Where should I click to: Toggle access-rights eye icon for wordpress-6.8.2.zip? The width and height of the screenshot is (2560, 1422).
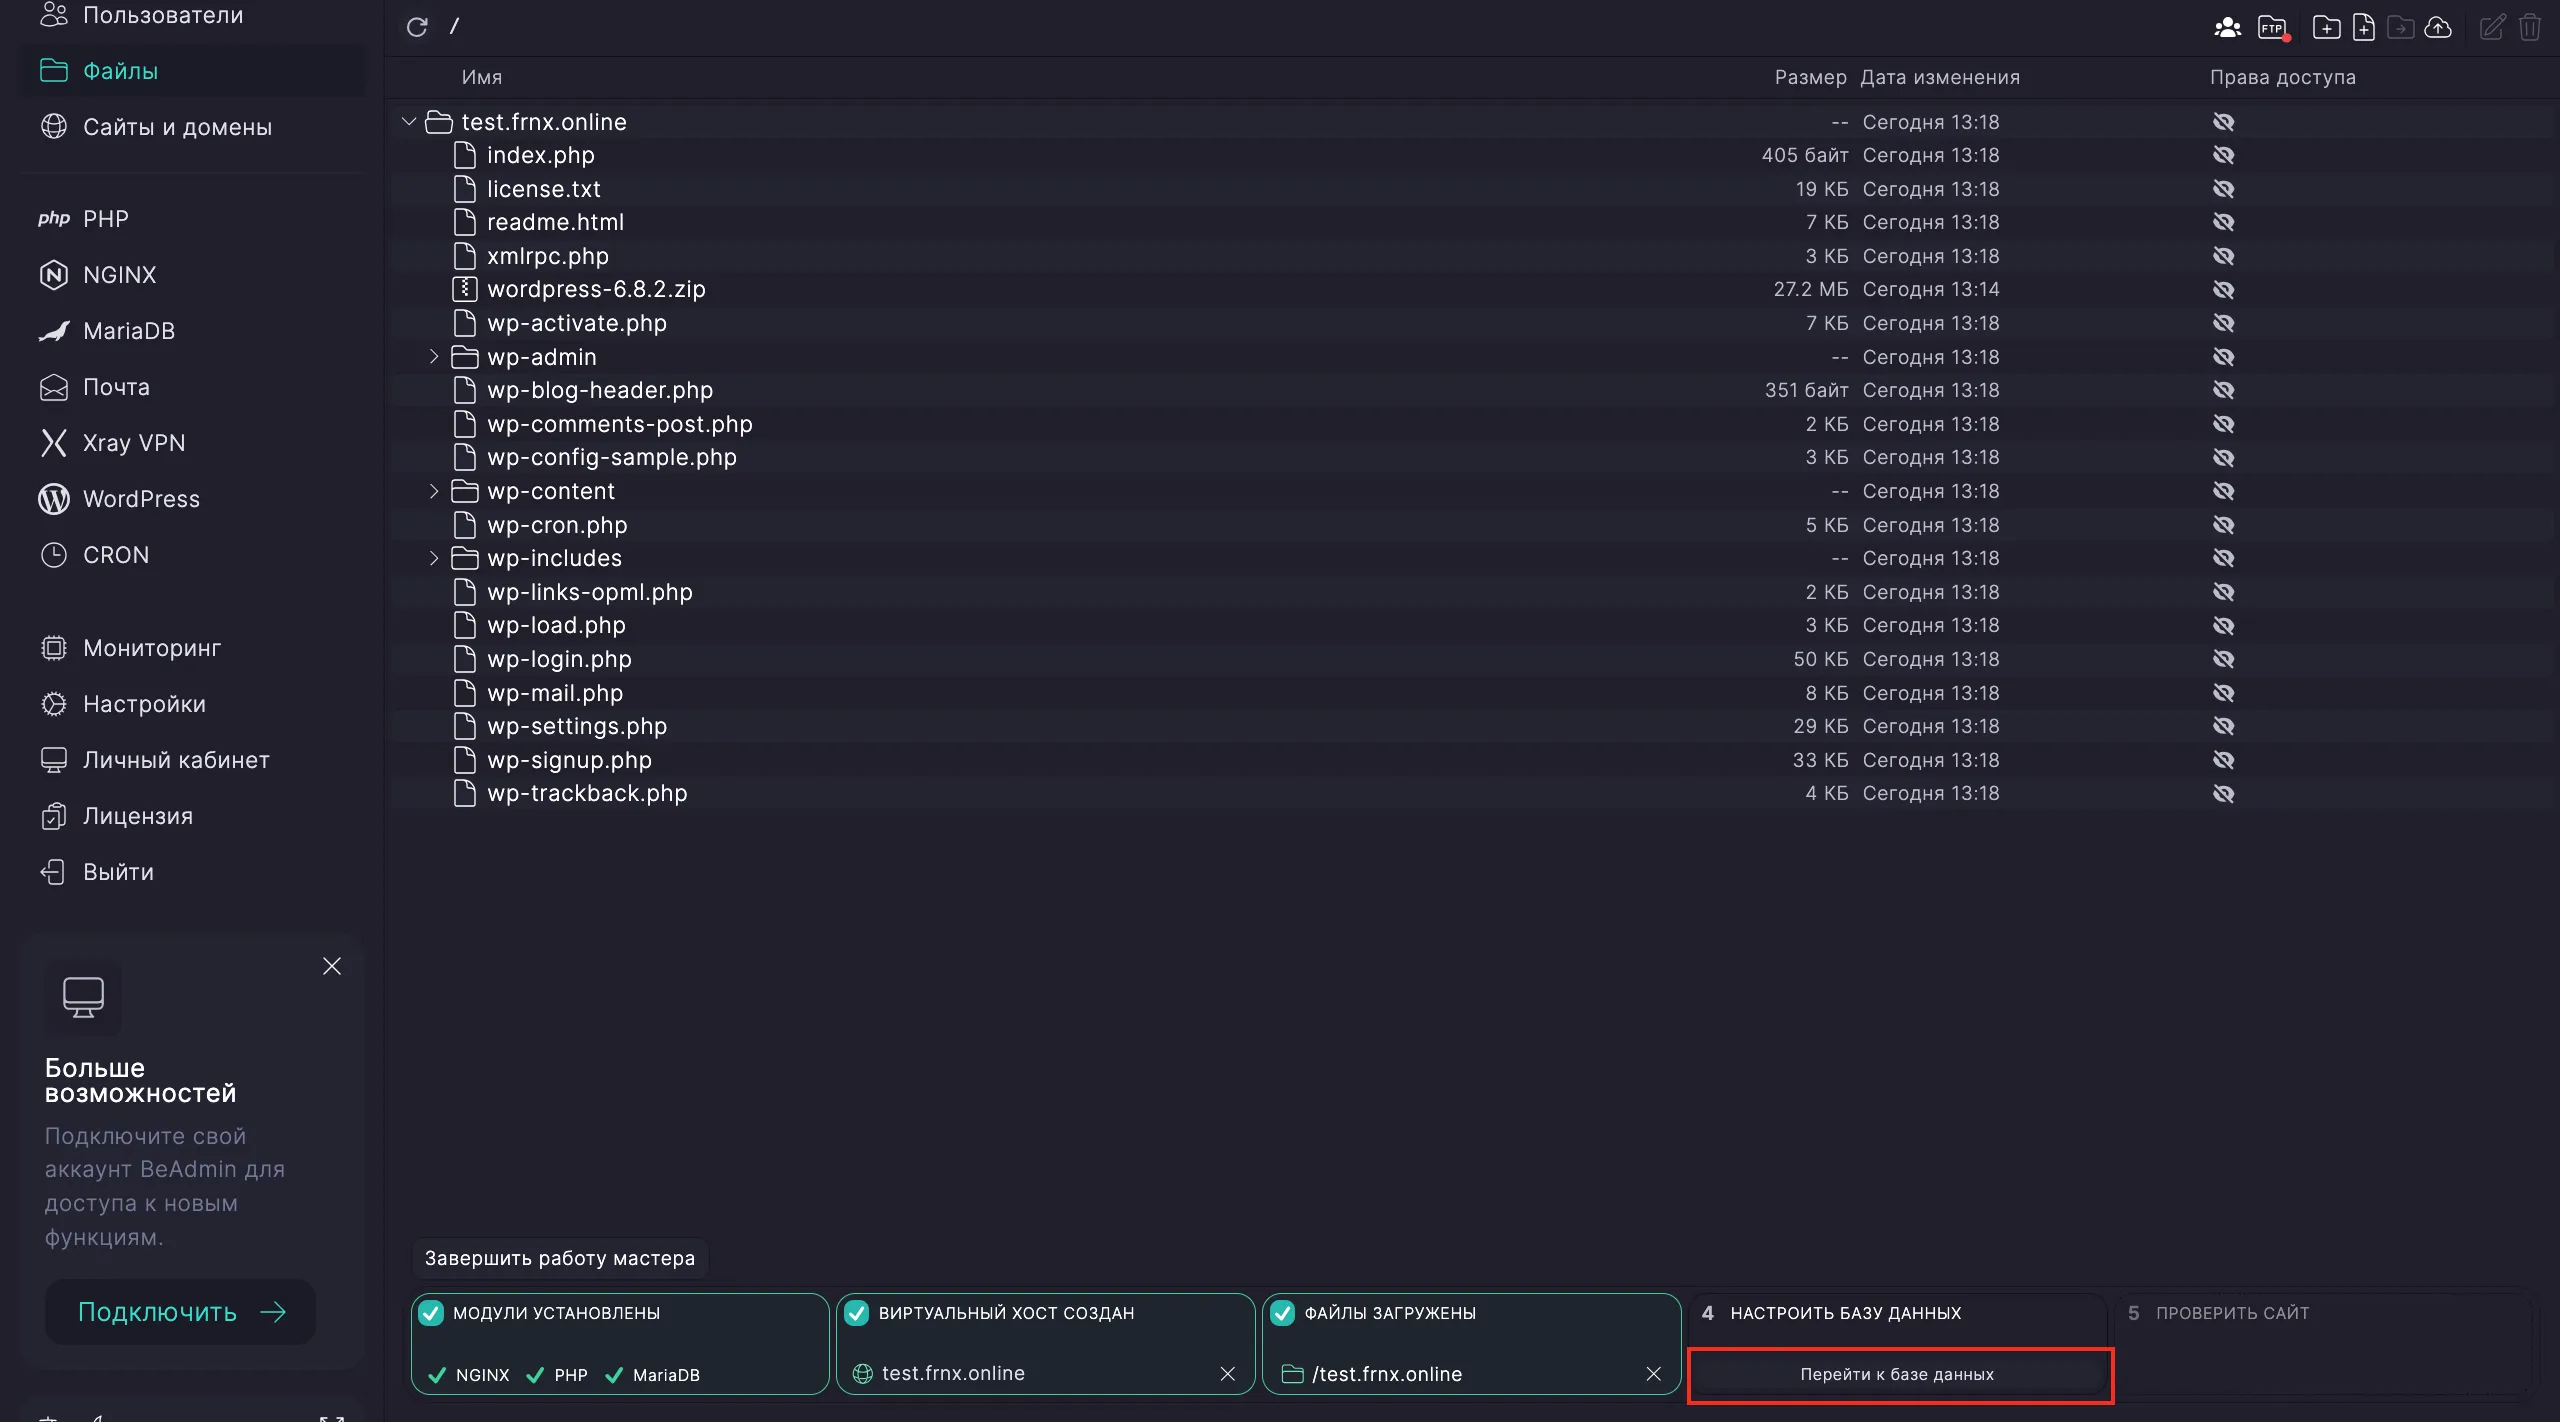pyautogui.click(x=2223, y=289)
